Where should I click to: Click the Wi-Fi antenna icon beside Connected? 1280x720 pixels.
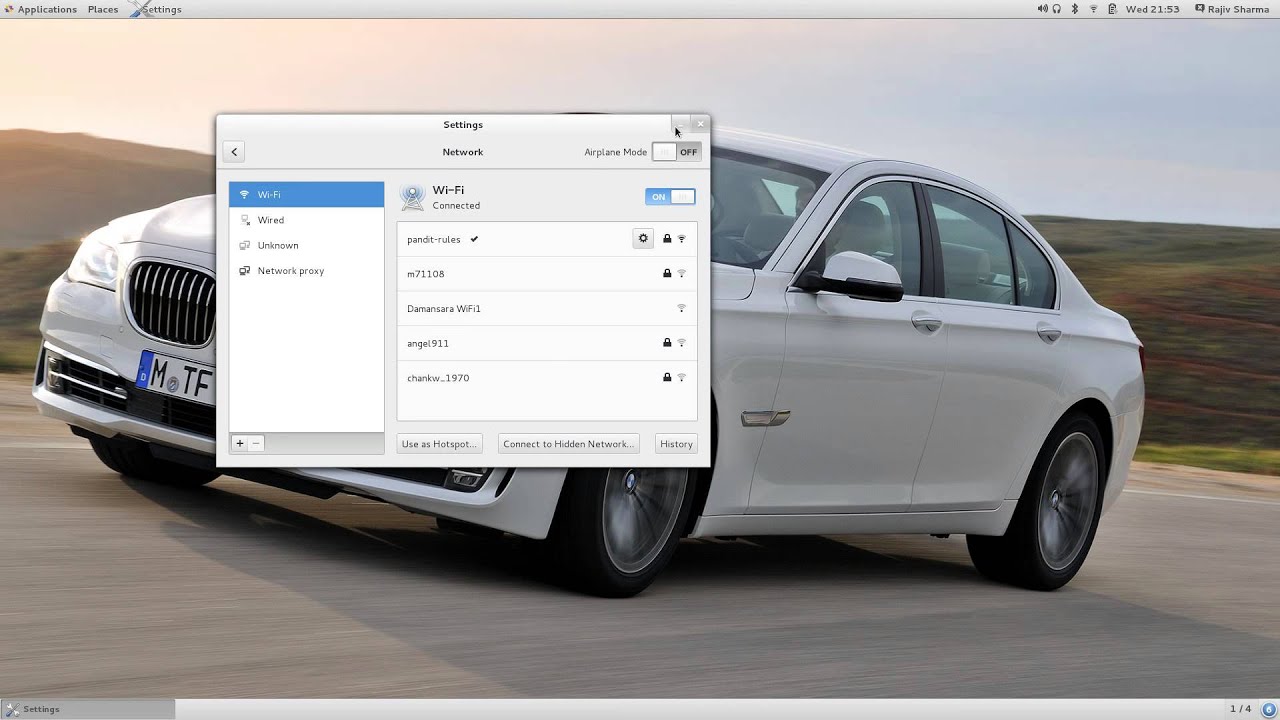(412, 197)
